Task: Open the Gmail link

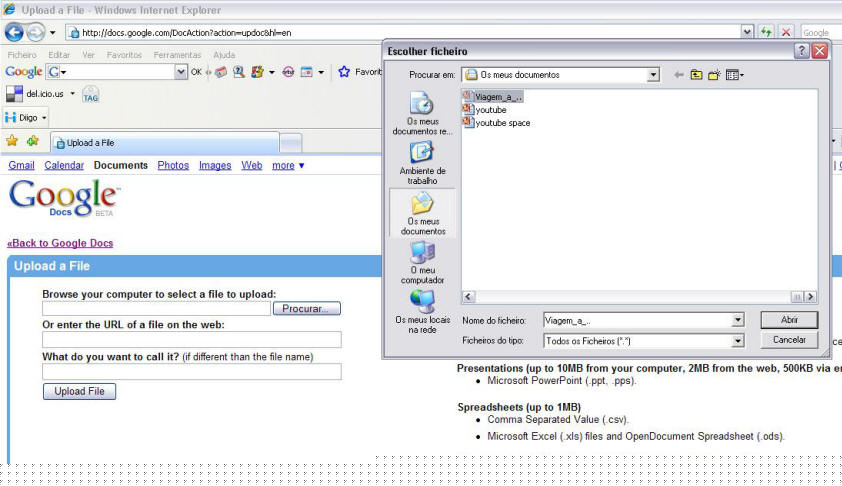Action: click(21, 165)
